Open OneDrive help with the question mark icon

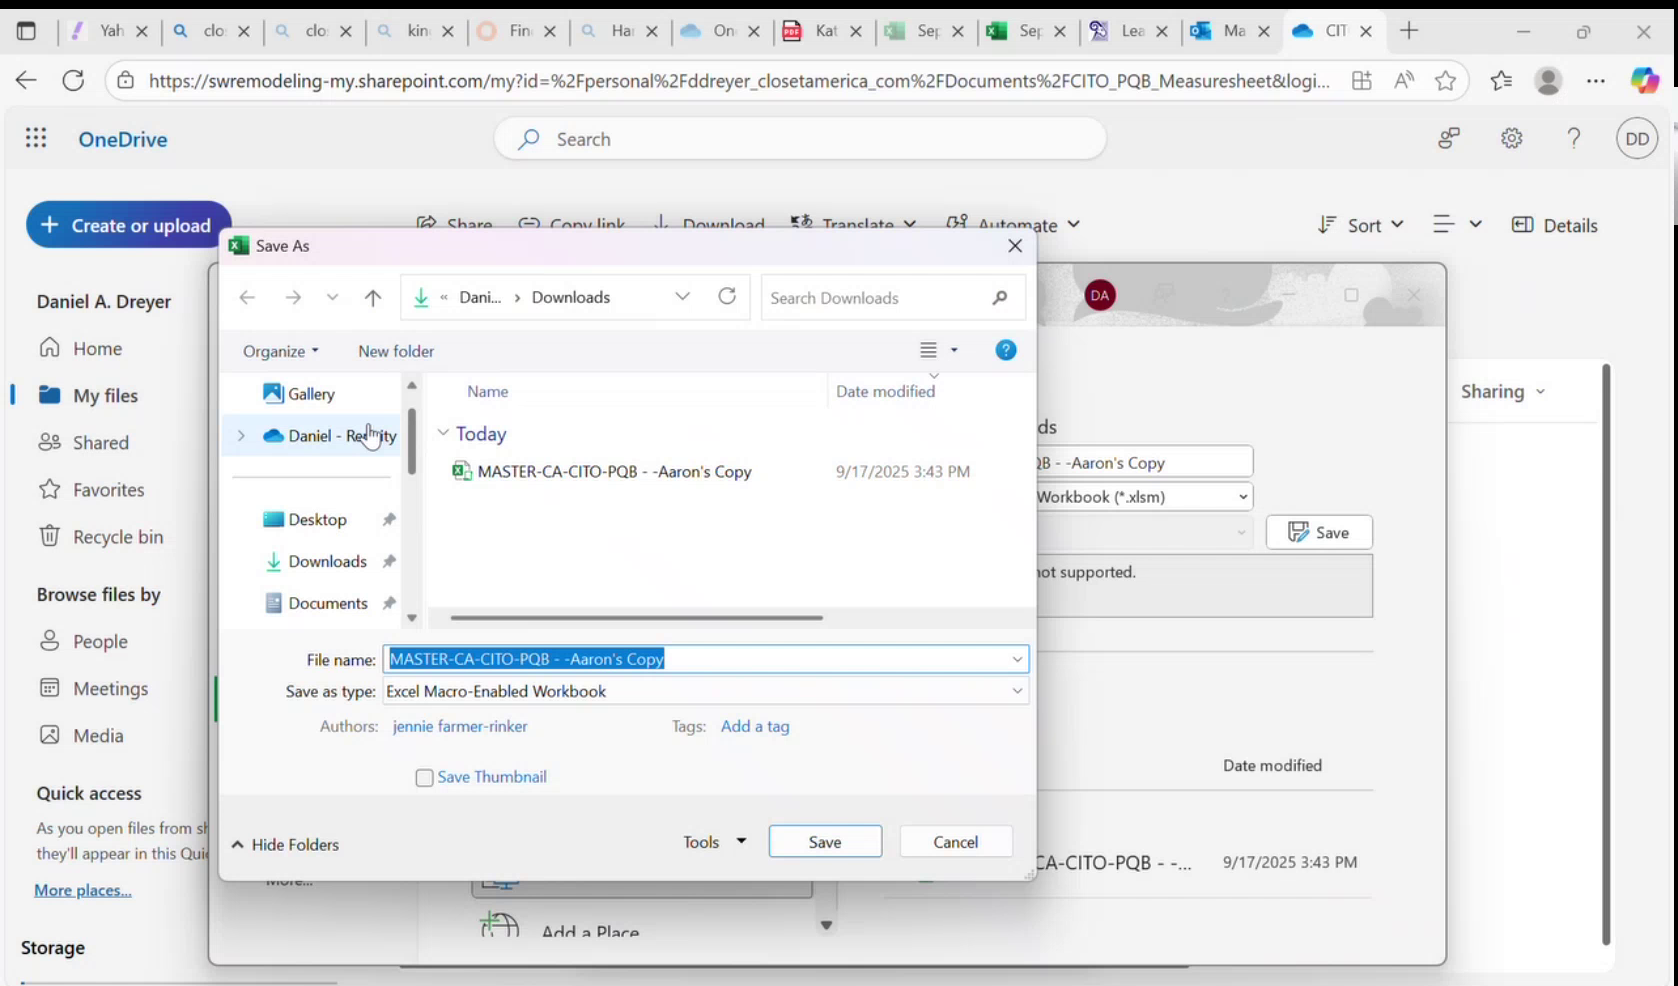(1574, 138)
